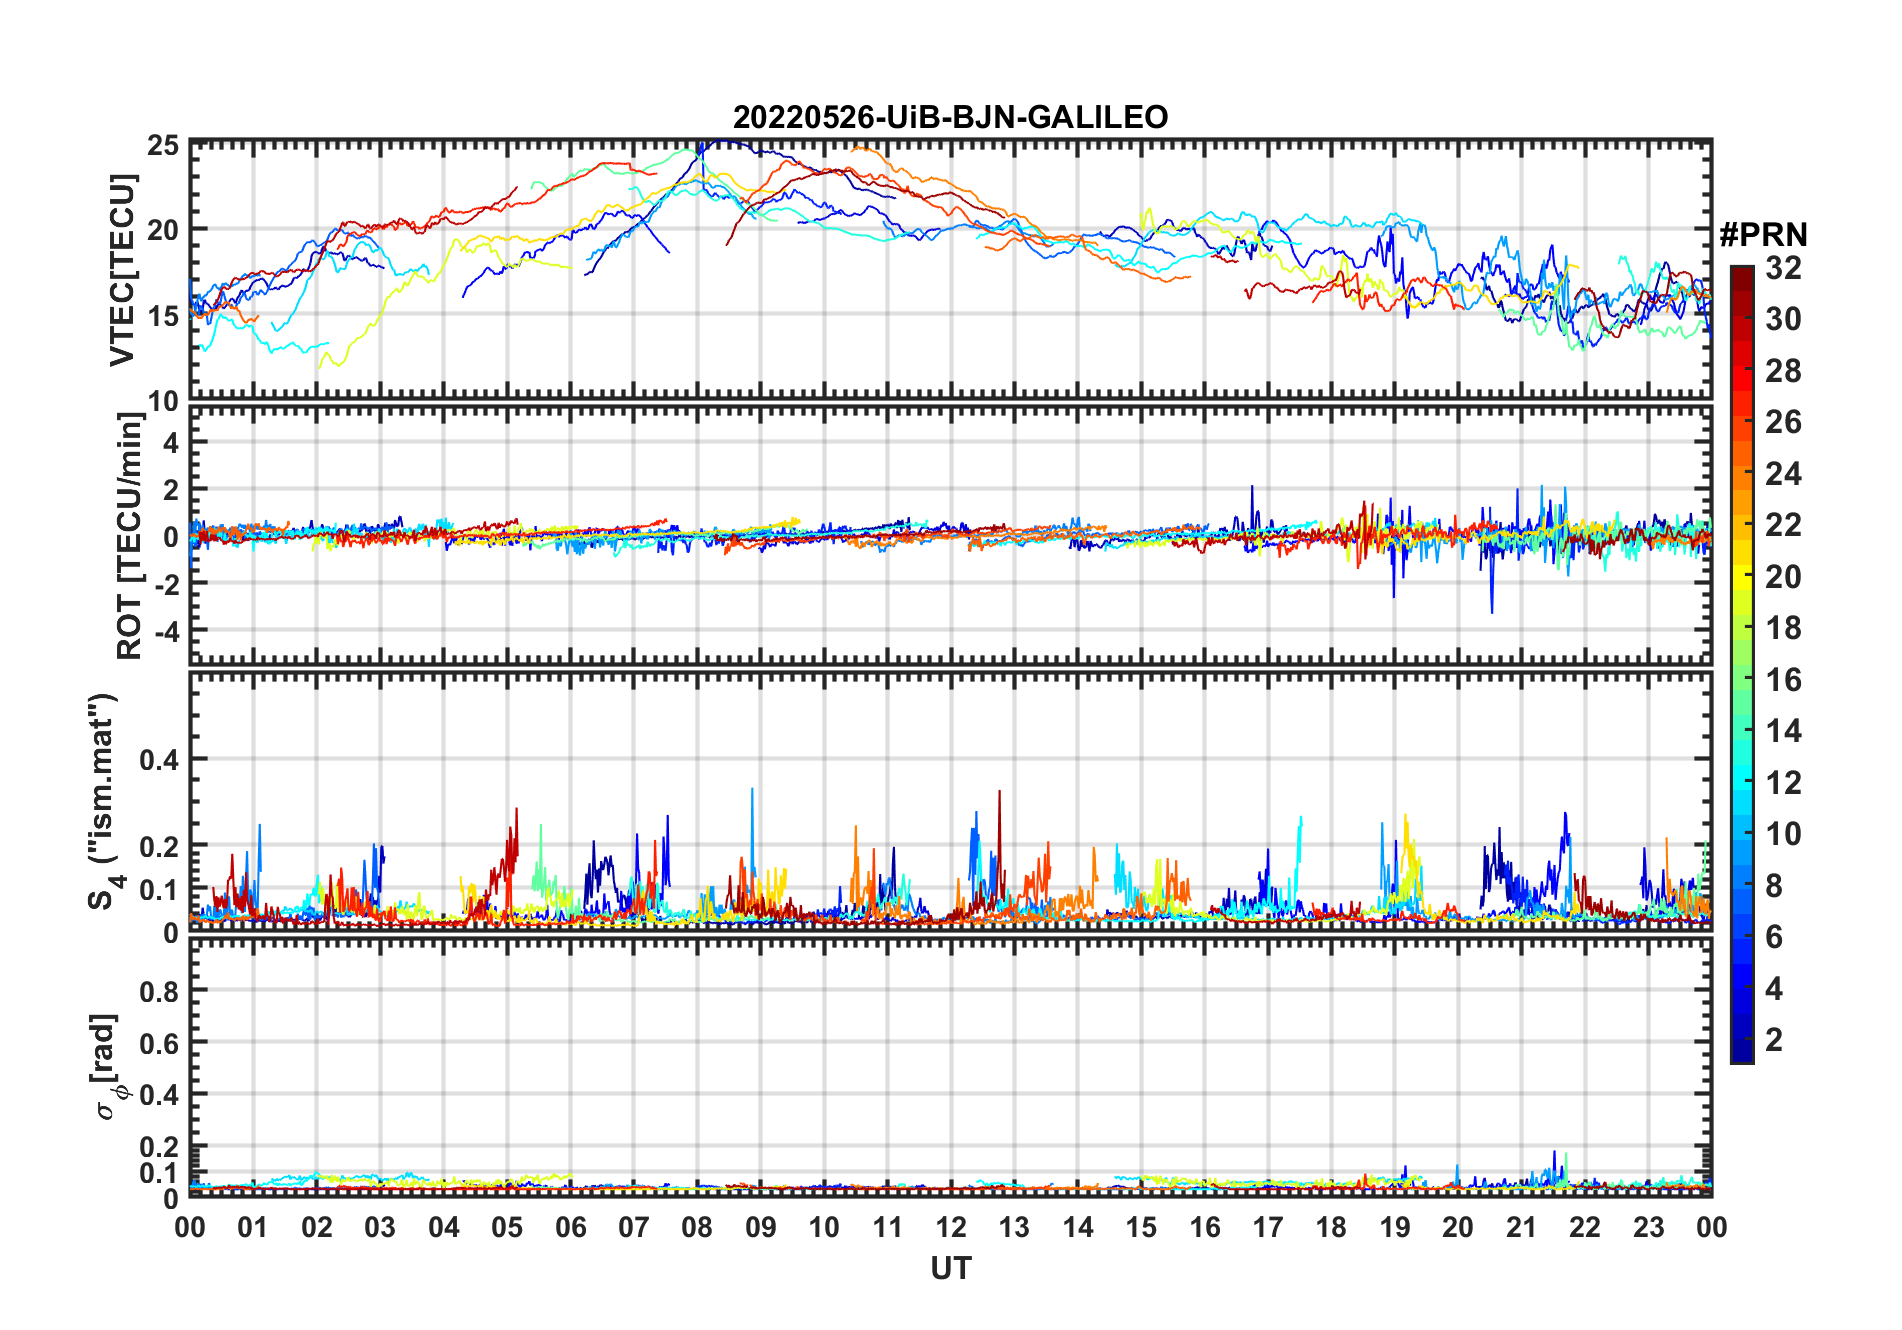This screenshot has height=1330, width=1902.
Task: Click UT axis tick label 12
Action: pos(951,1228)
